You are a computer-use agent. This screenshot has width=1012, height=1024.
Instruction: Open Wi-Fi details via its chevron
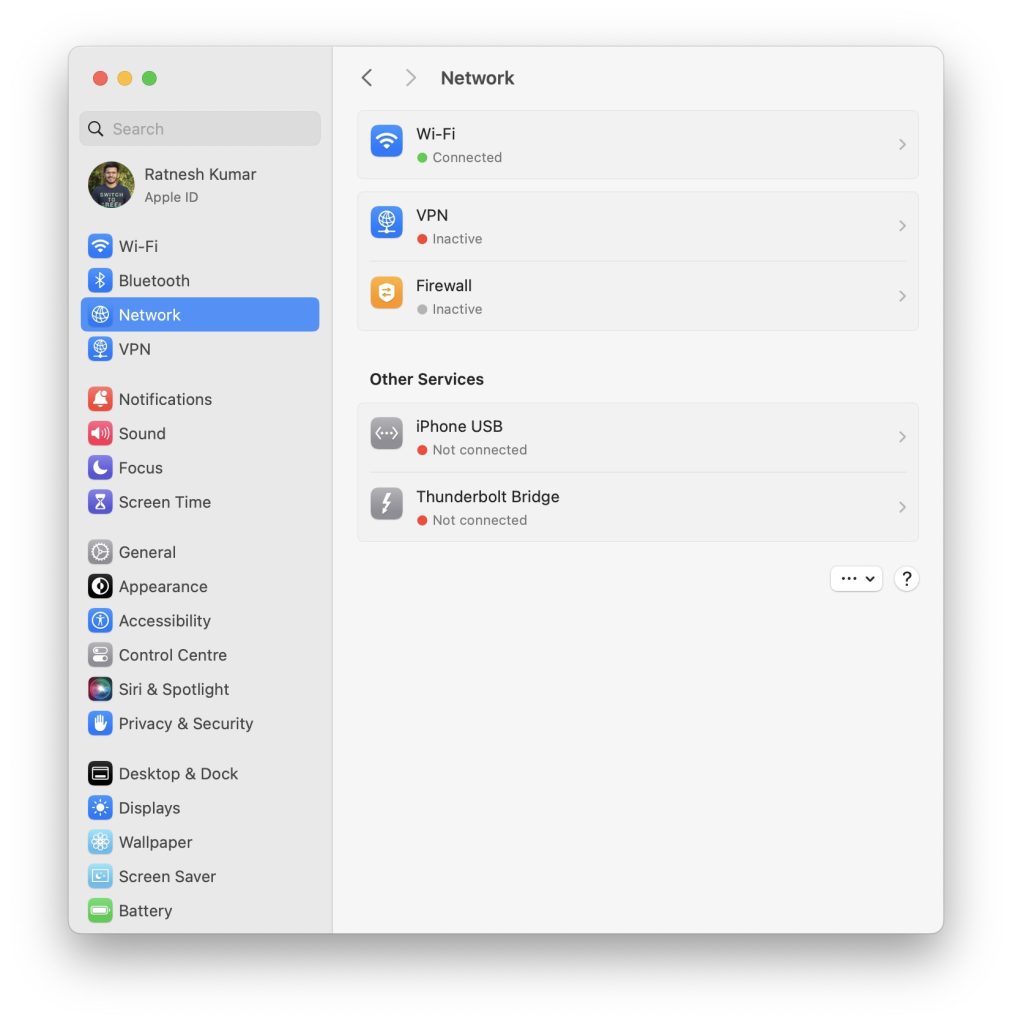[x=902, y=144]
